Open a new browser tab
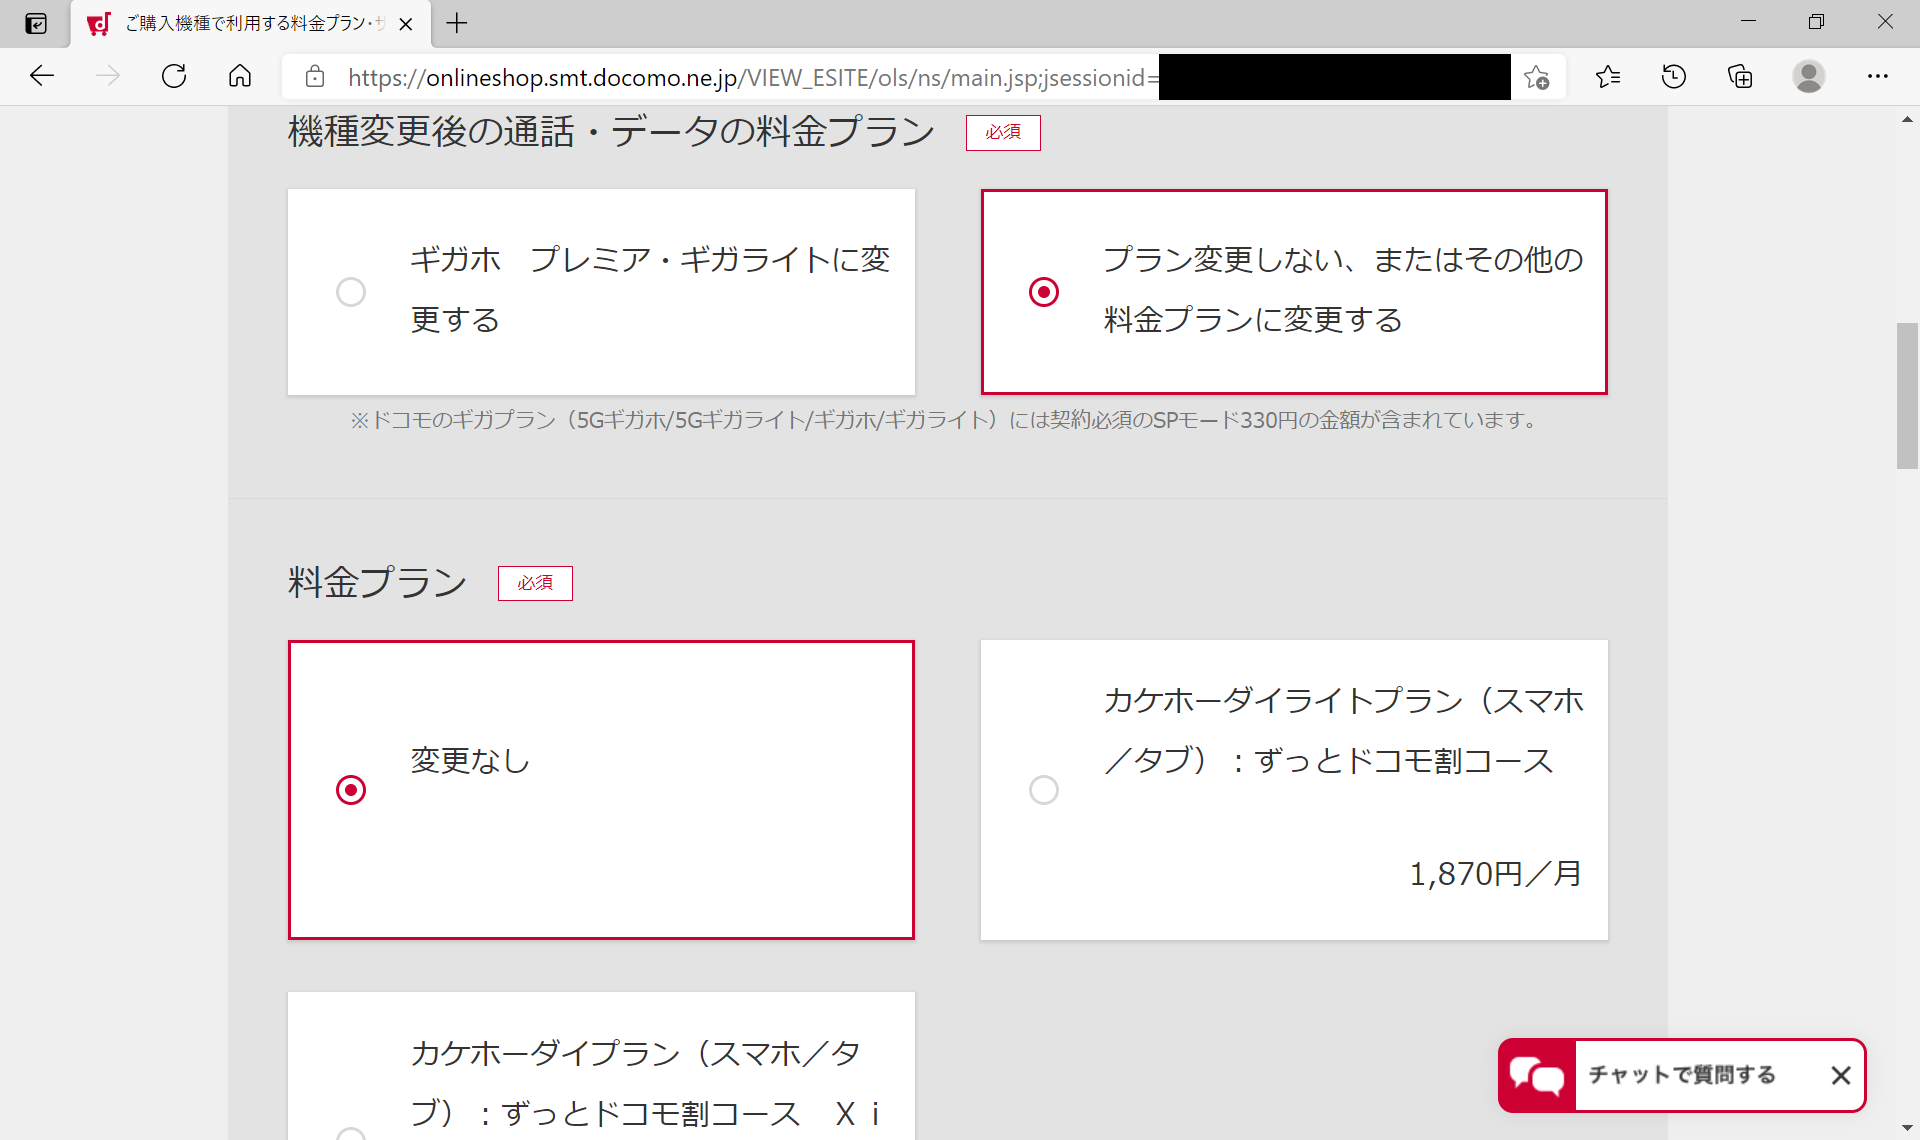This screenshot has width=1920, height=1140. (x=457, y=23)
